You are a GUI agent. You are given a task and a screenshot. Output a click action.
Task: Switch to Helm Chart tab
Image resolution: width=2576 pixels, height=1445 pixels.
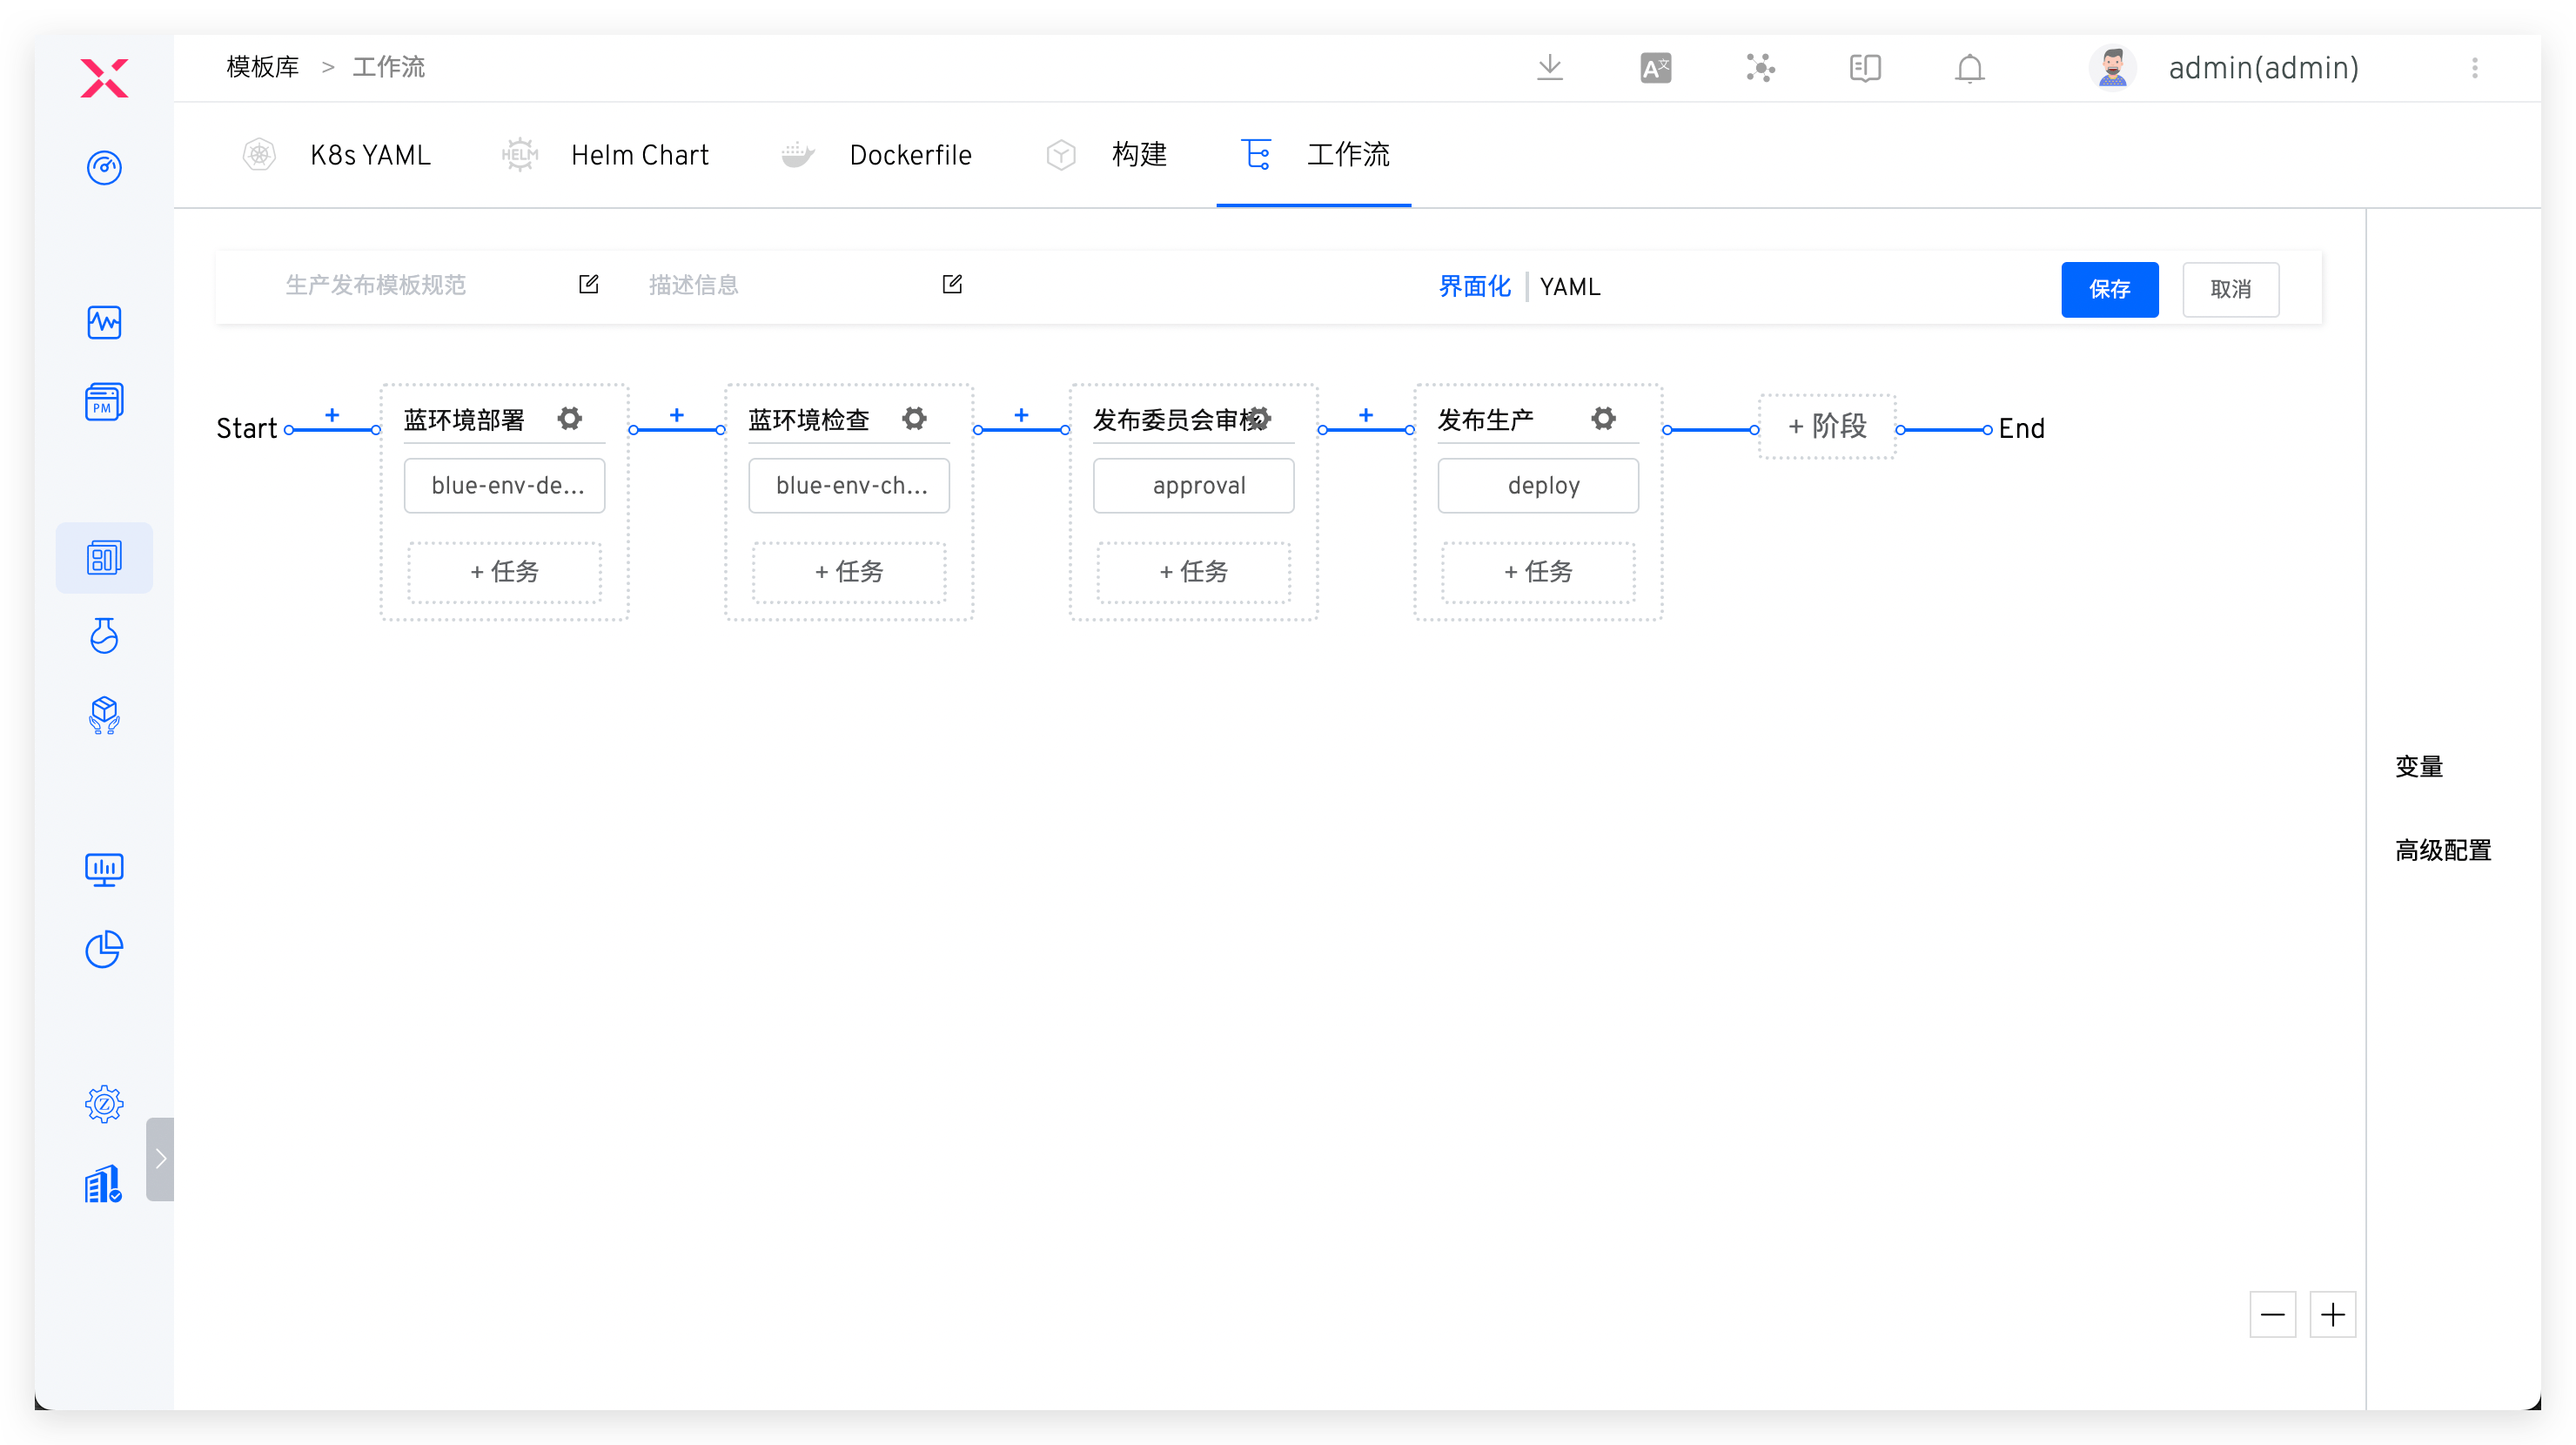(x=639, y=155)
